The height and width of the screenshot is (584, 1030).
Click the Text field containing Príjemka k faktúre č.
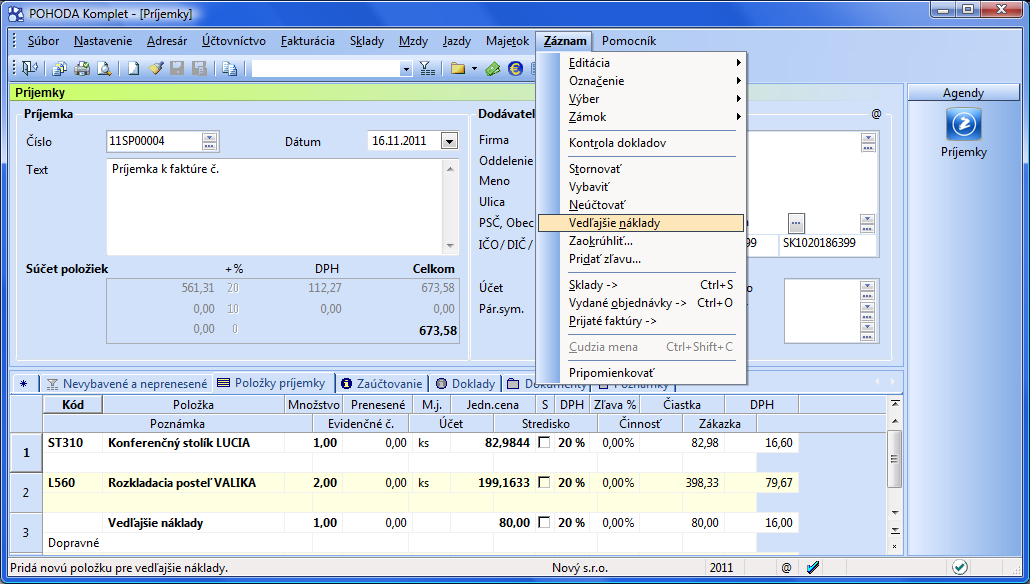coord(276,207)
